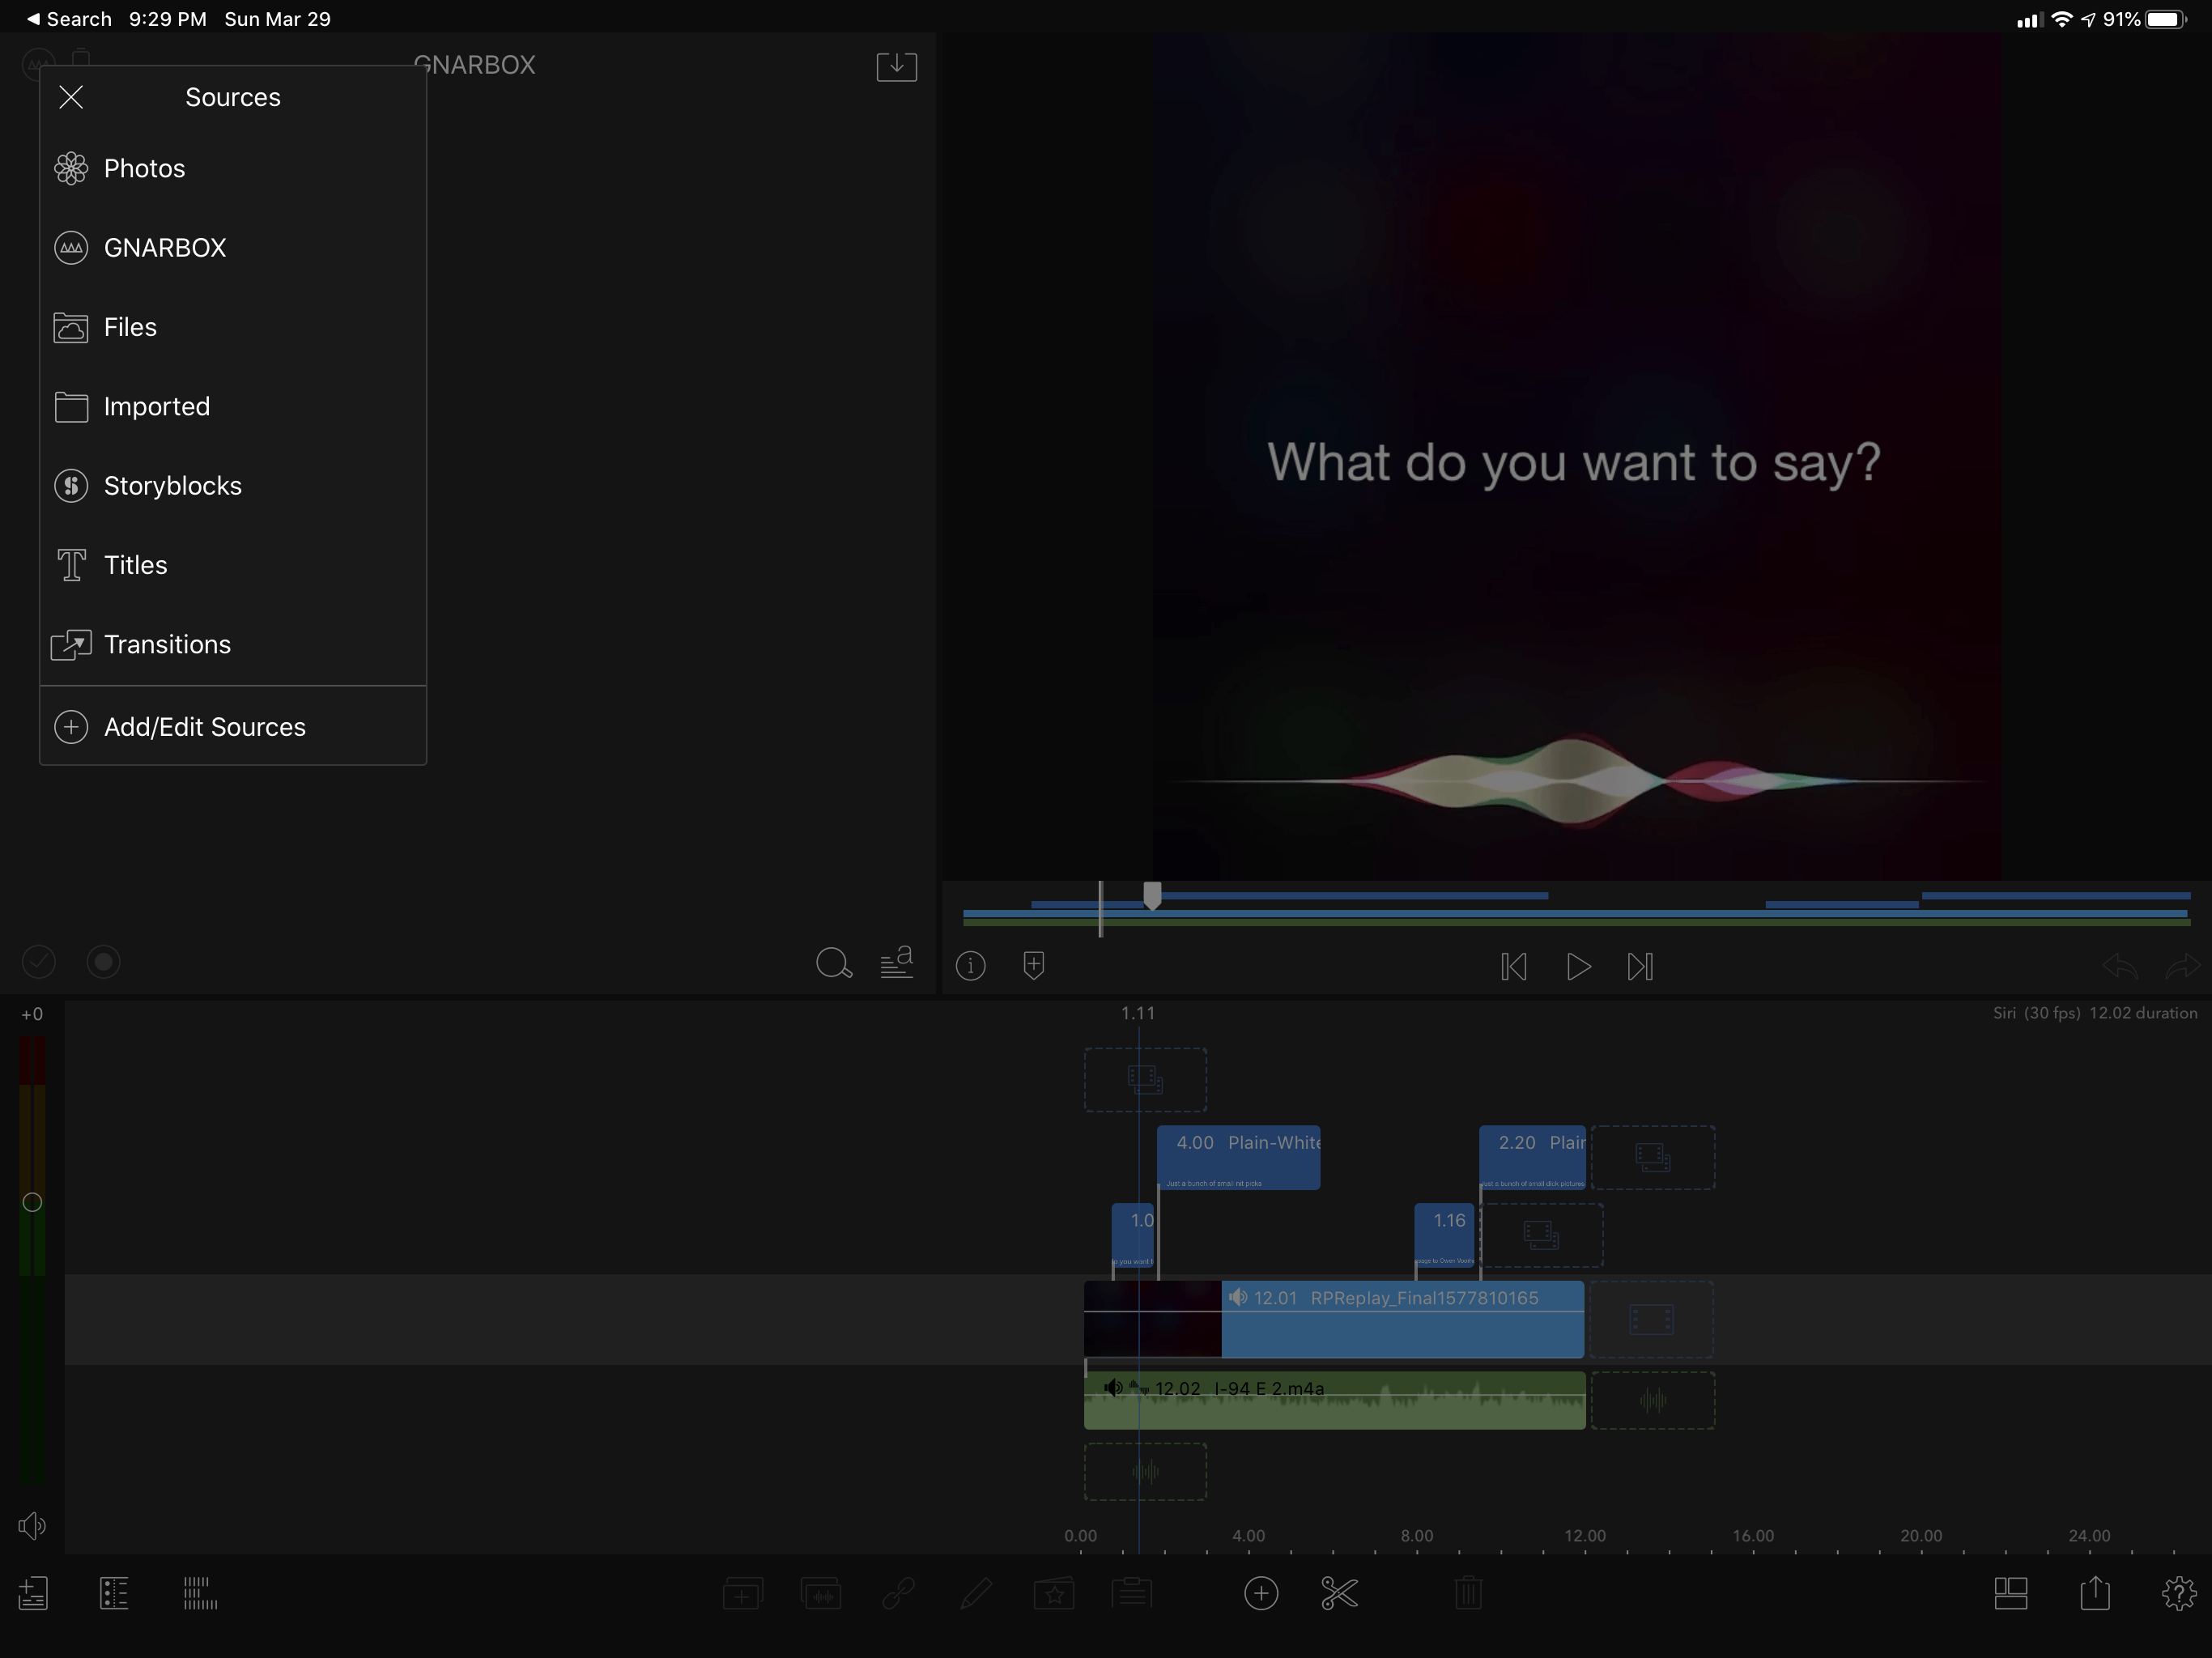This screenshot has height=1658, width=2212.
Task: Select the I-94 E 2.m4a audio clip
Action: point(1335,1401)
